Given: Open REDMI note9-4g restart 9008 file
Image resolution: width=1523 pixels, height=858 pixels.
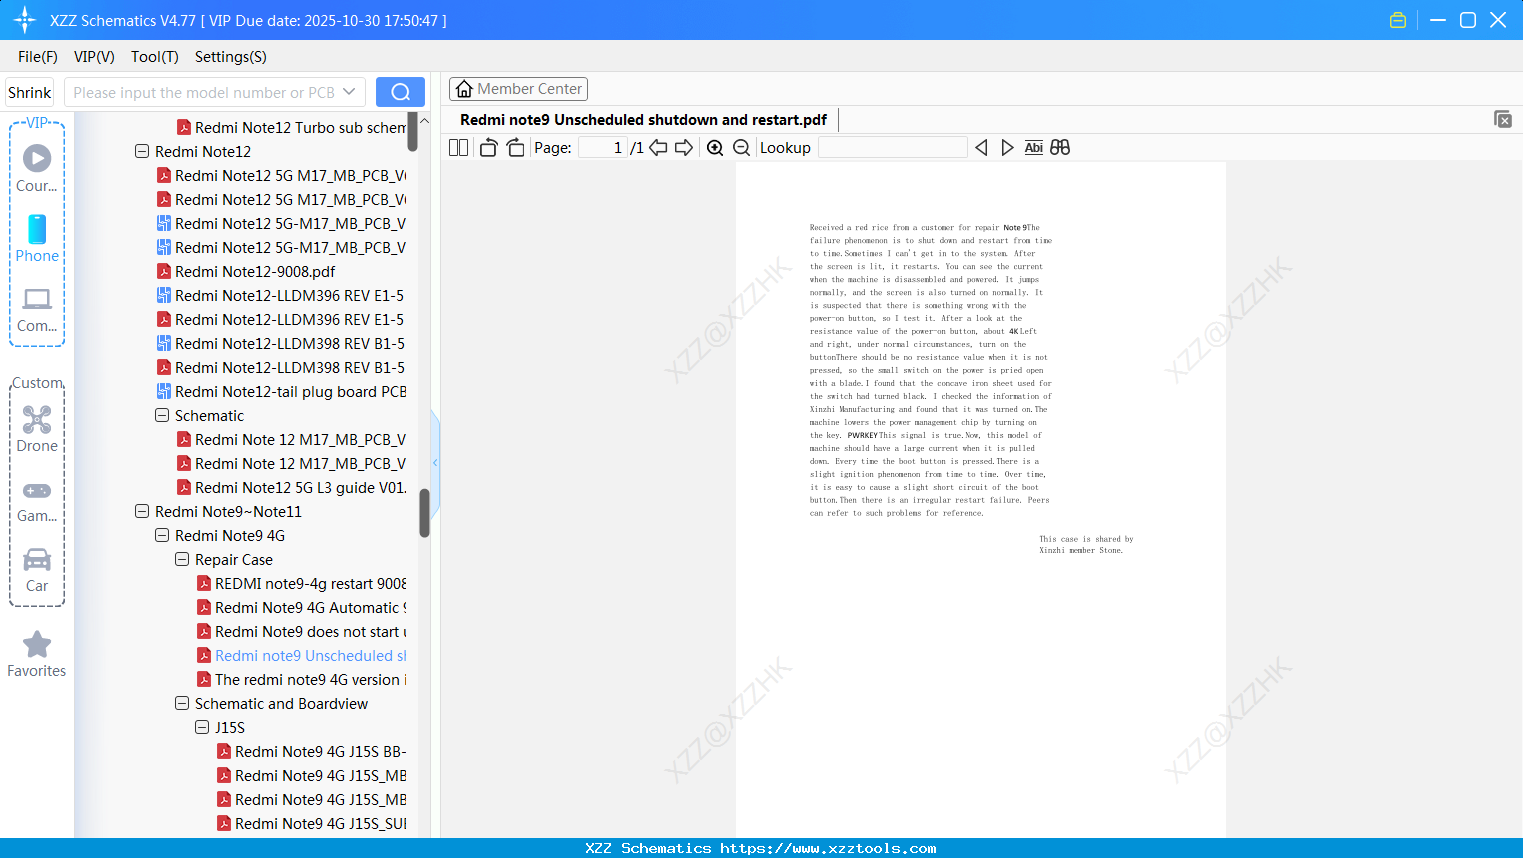Looking at the screenshot, I should (x=301, y=584).
